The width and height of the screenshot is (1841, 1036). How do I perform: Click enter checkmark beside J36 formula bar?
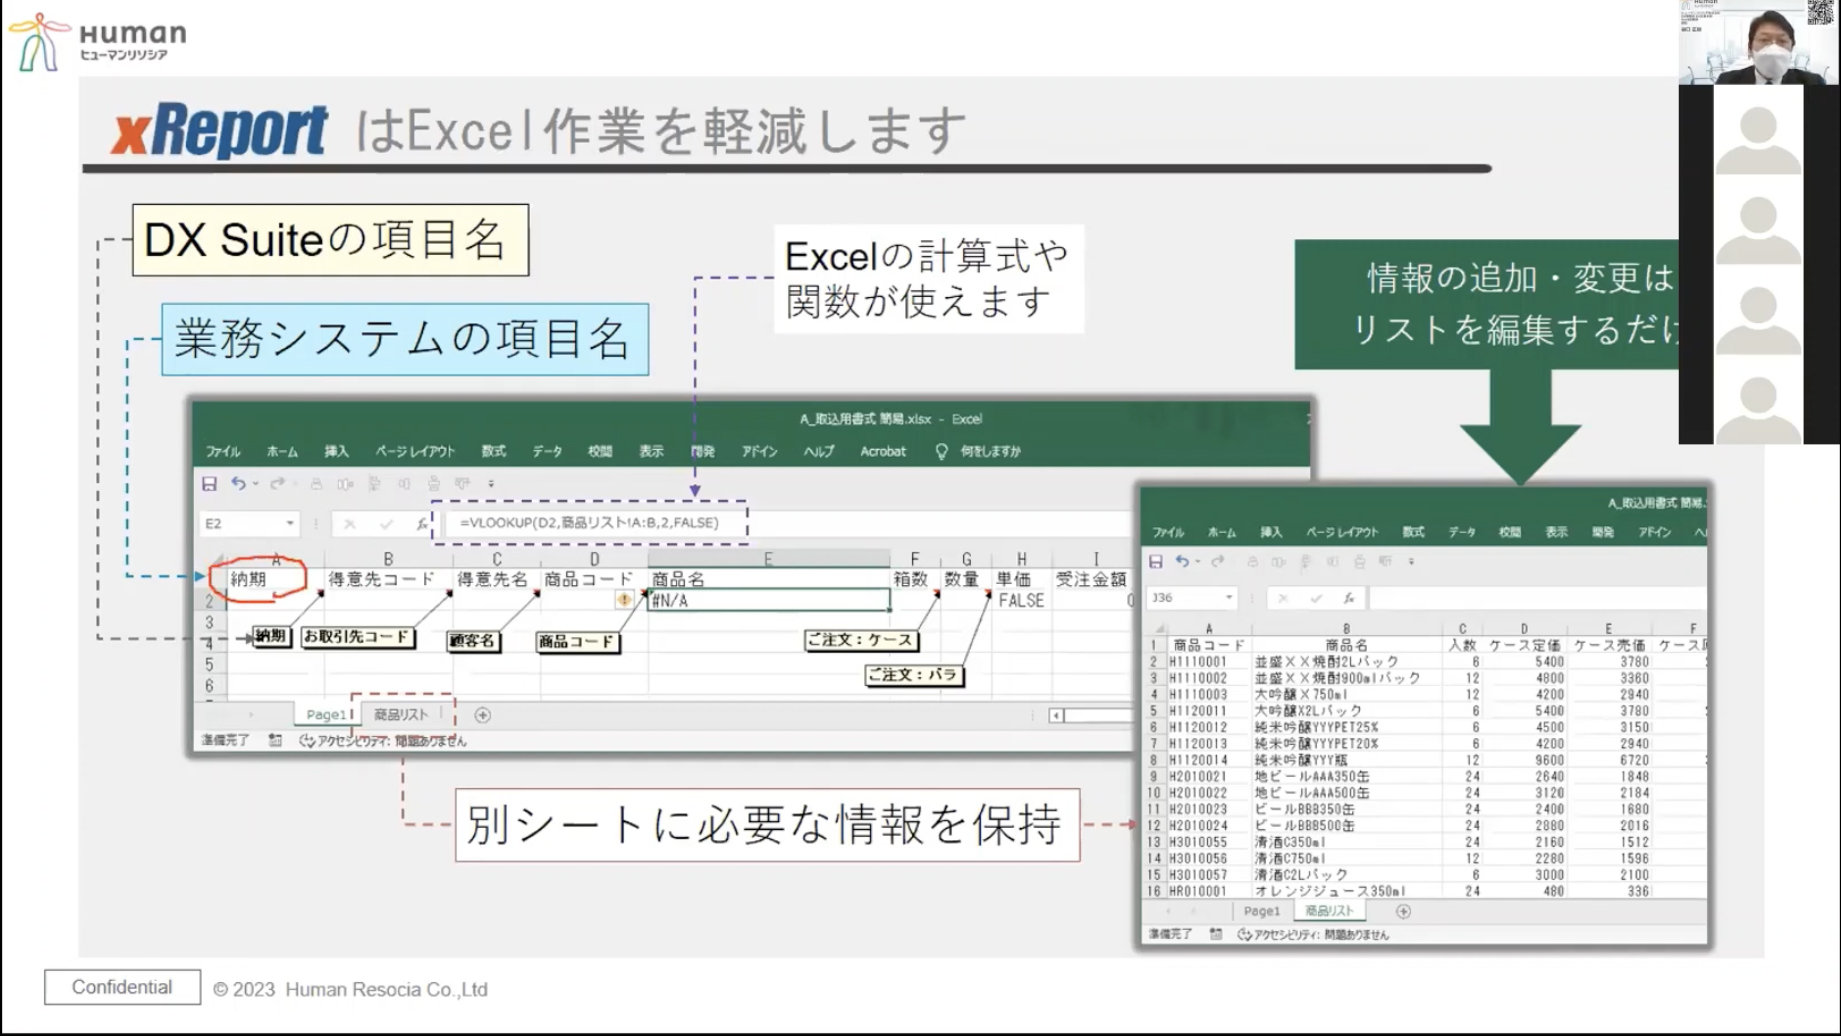click(x=1316, y=598)
